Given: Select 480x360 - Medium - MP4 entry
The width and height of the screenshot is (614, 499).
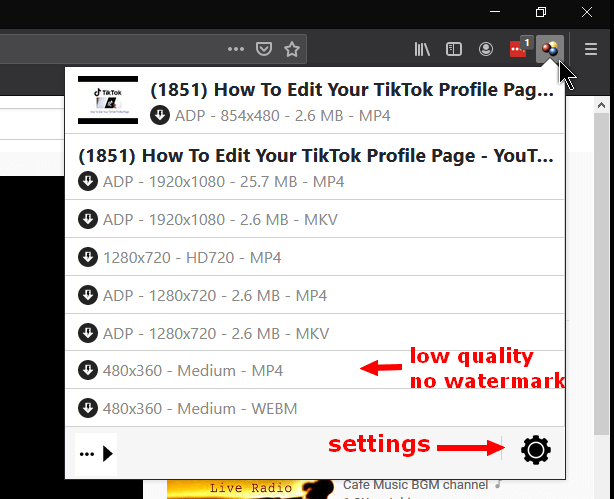Looking at the screenshot, I should click(x=315, y=370).
